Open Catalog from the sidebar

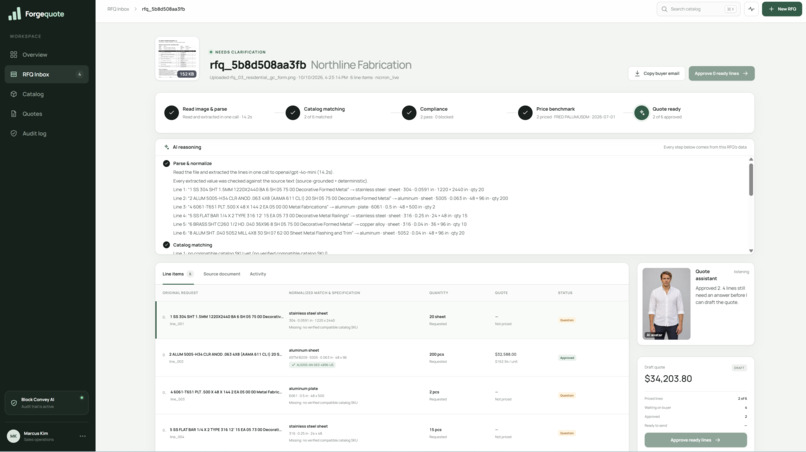(x=46, y=94)
